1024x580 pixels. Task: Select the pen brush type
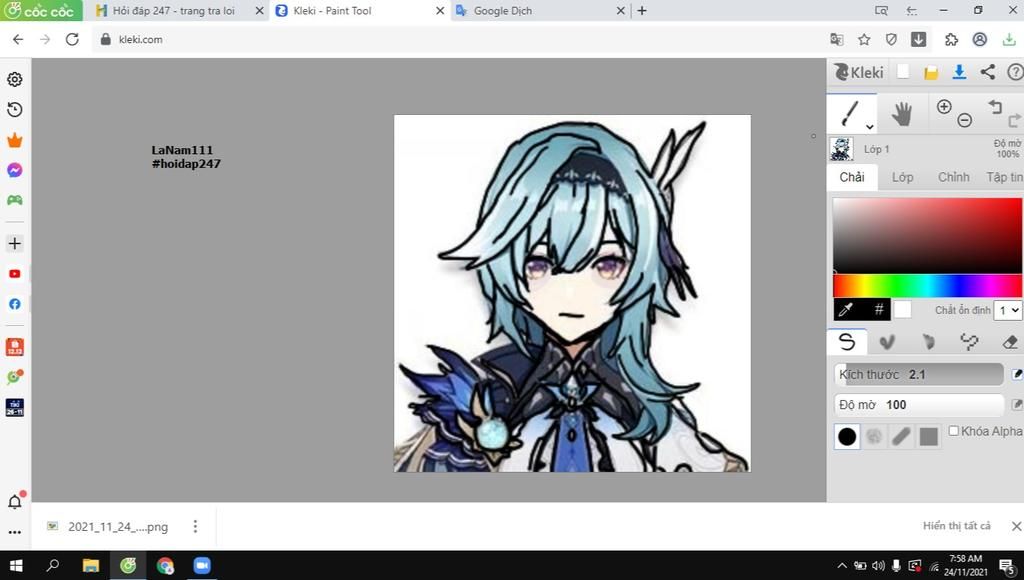point(846,342)
